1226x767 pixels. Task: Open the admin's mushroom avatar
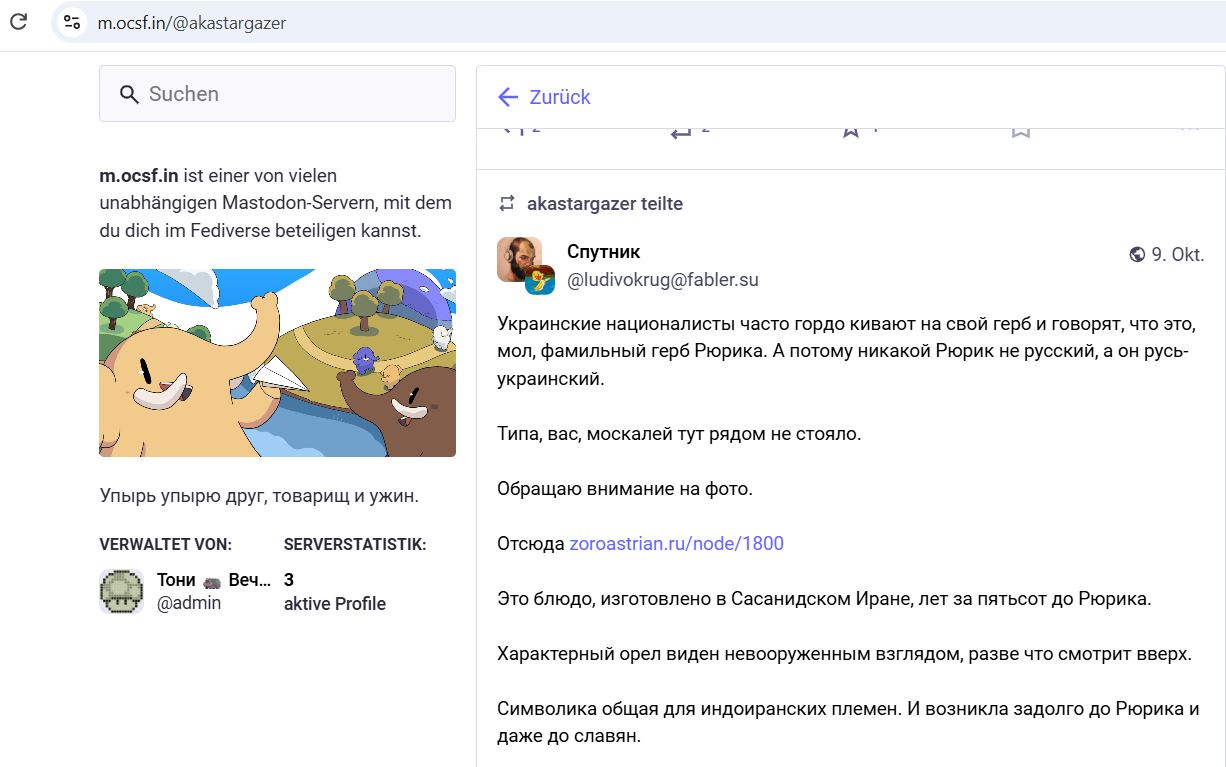(x=122, y=591)
